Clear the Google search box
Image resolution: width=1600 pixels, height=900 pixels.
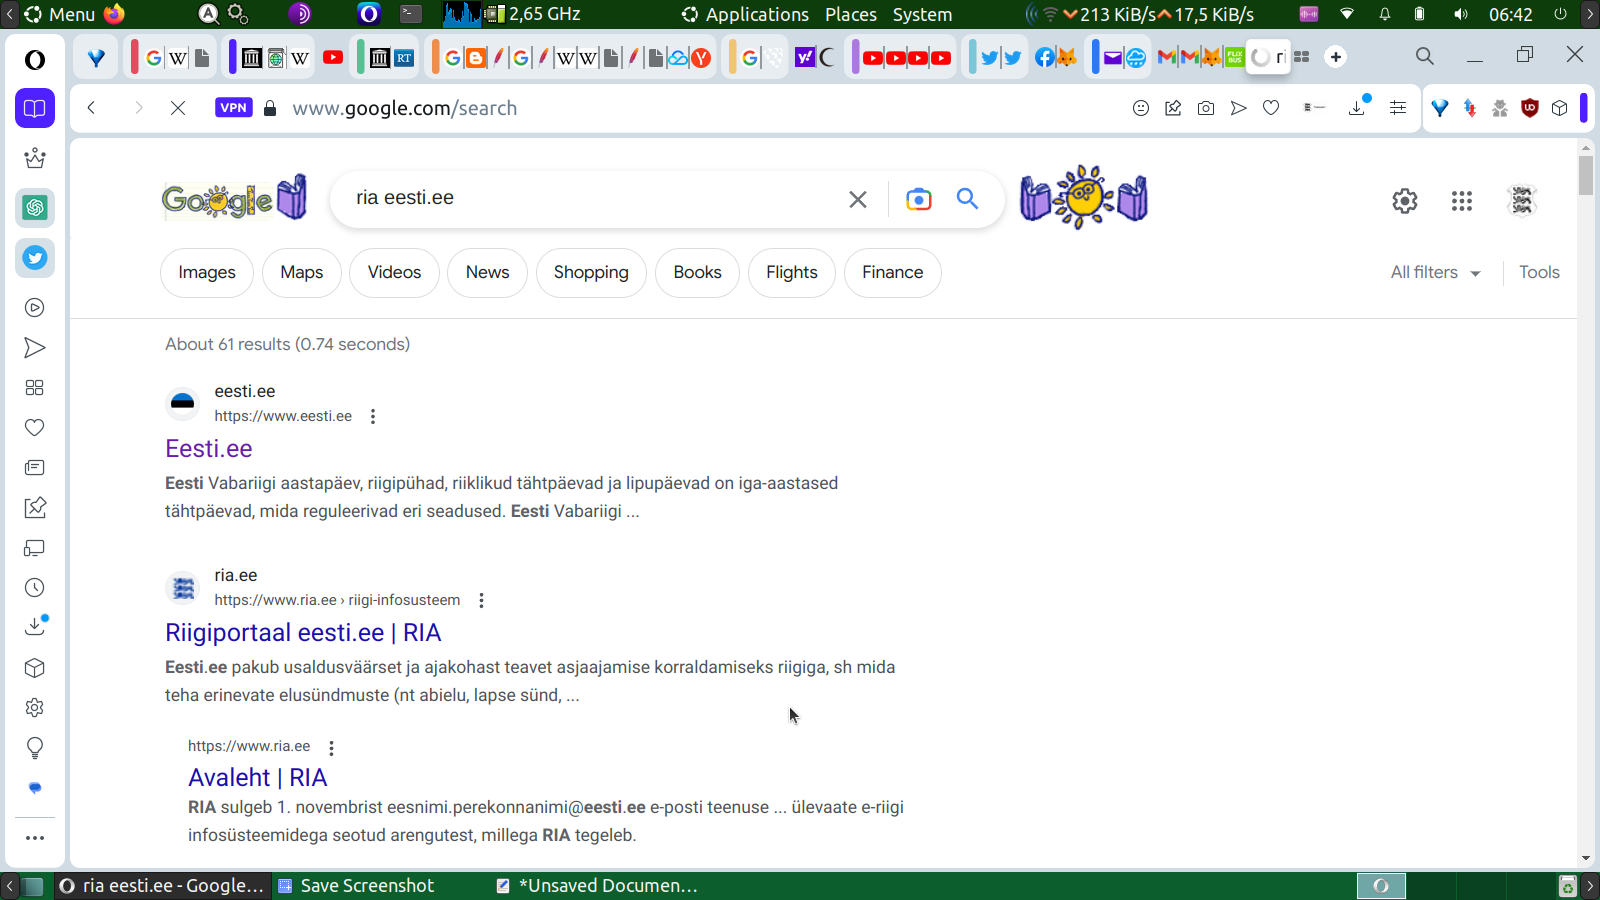pos(858,199)
